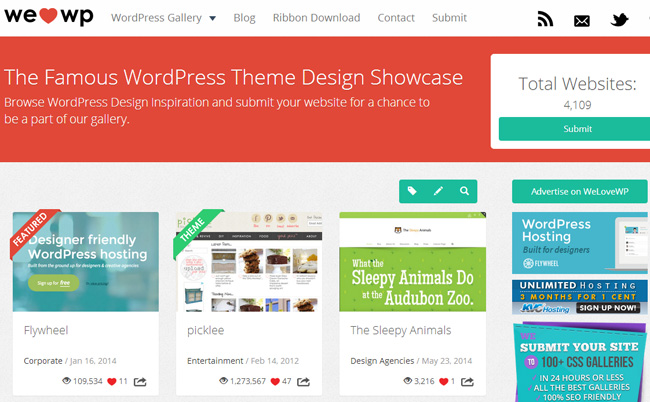Open the Flywheel site thumbnail
Image resolution: width=650 pixels, height=402 pixels.
click(x=86, y=262)
